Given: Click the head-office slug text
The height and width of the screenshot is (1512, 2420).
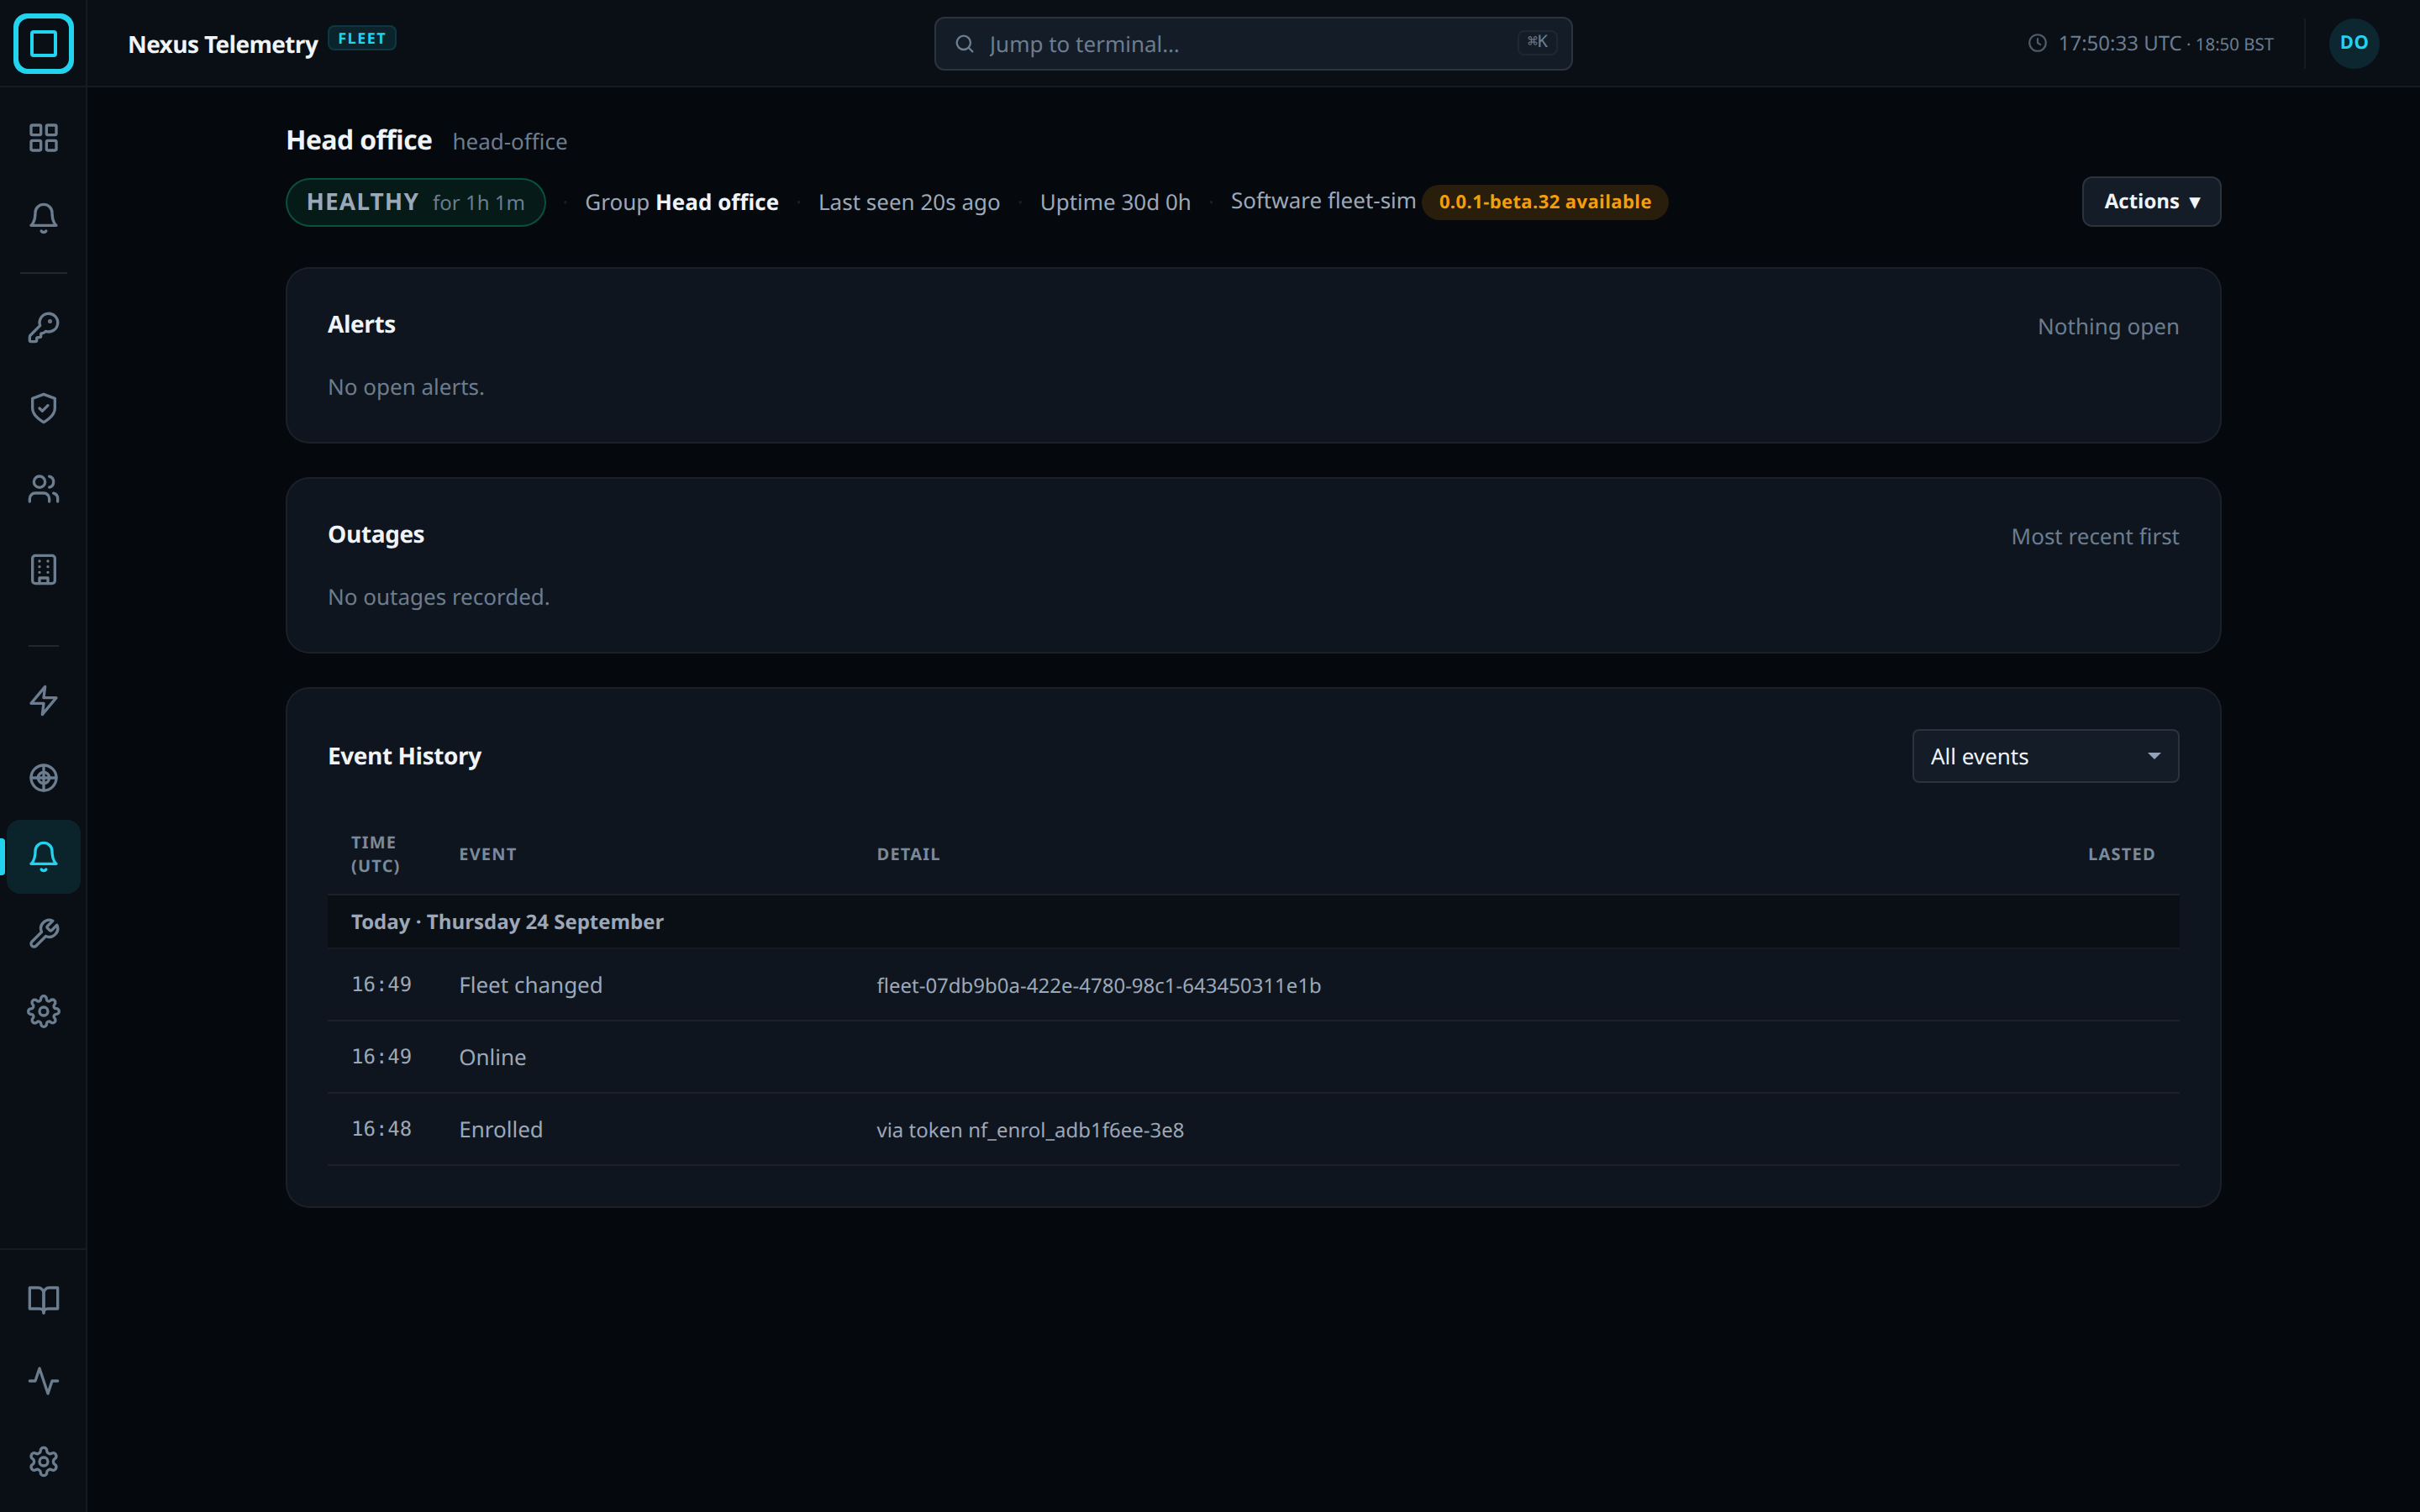Looking at the screenshot, I should point(509,142).
